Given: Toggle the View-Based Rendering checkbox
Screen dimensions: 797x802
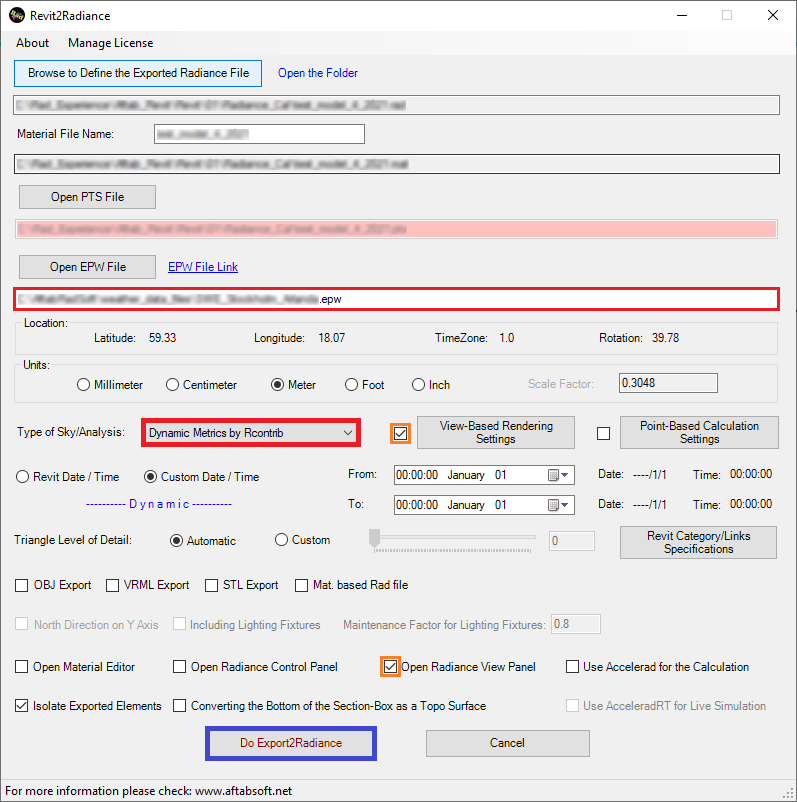Looking at the screenshot, I should coord(401,434).
